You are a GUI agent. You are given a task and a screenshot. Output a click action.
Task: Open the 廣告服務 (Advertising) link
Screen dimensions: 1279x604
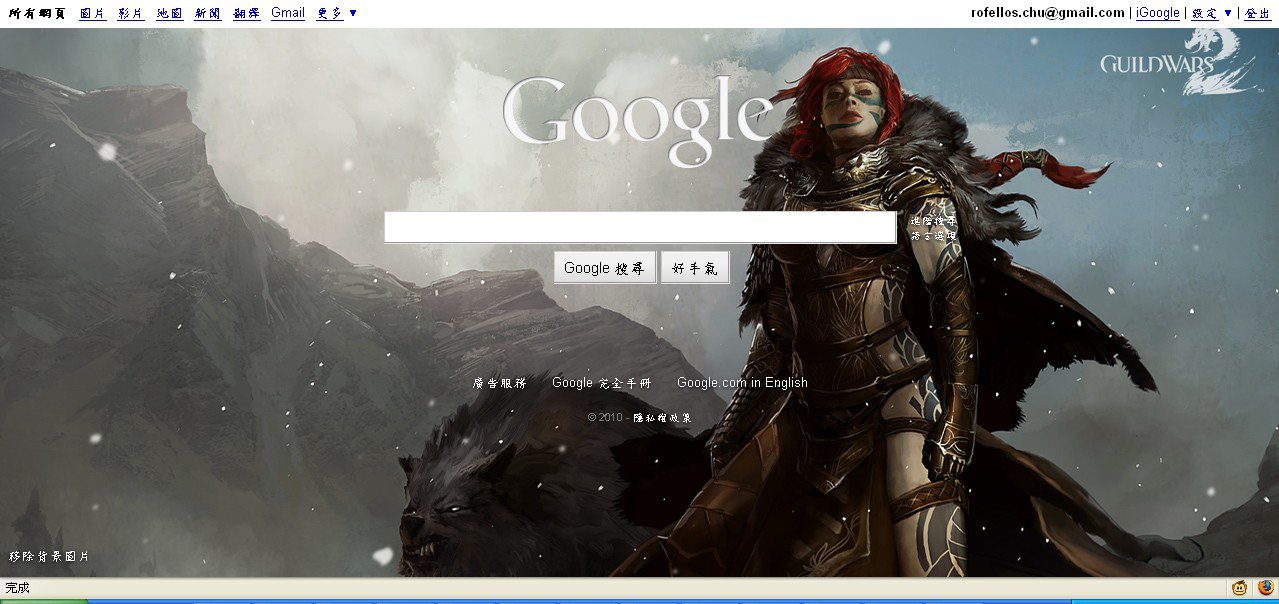499,383
